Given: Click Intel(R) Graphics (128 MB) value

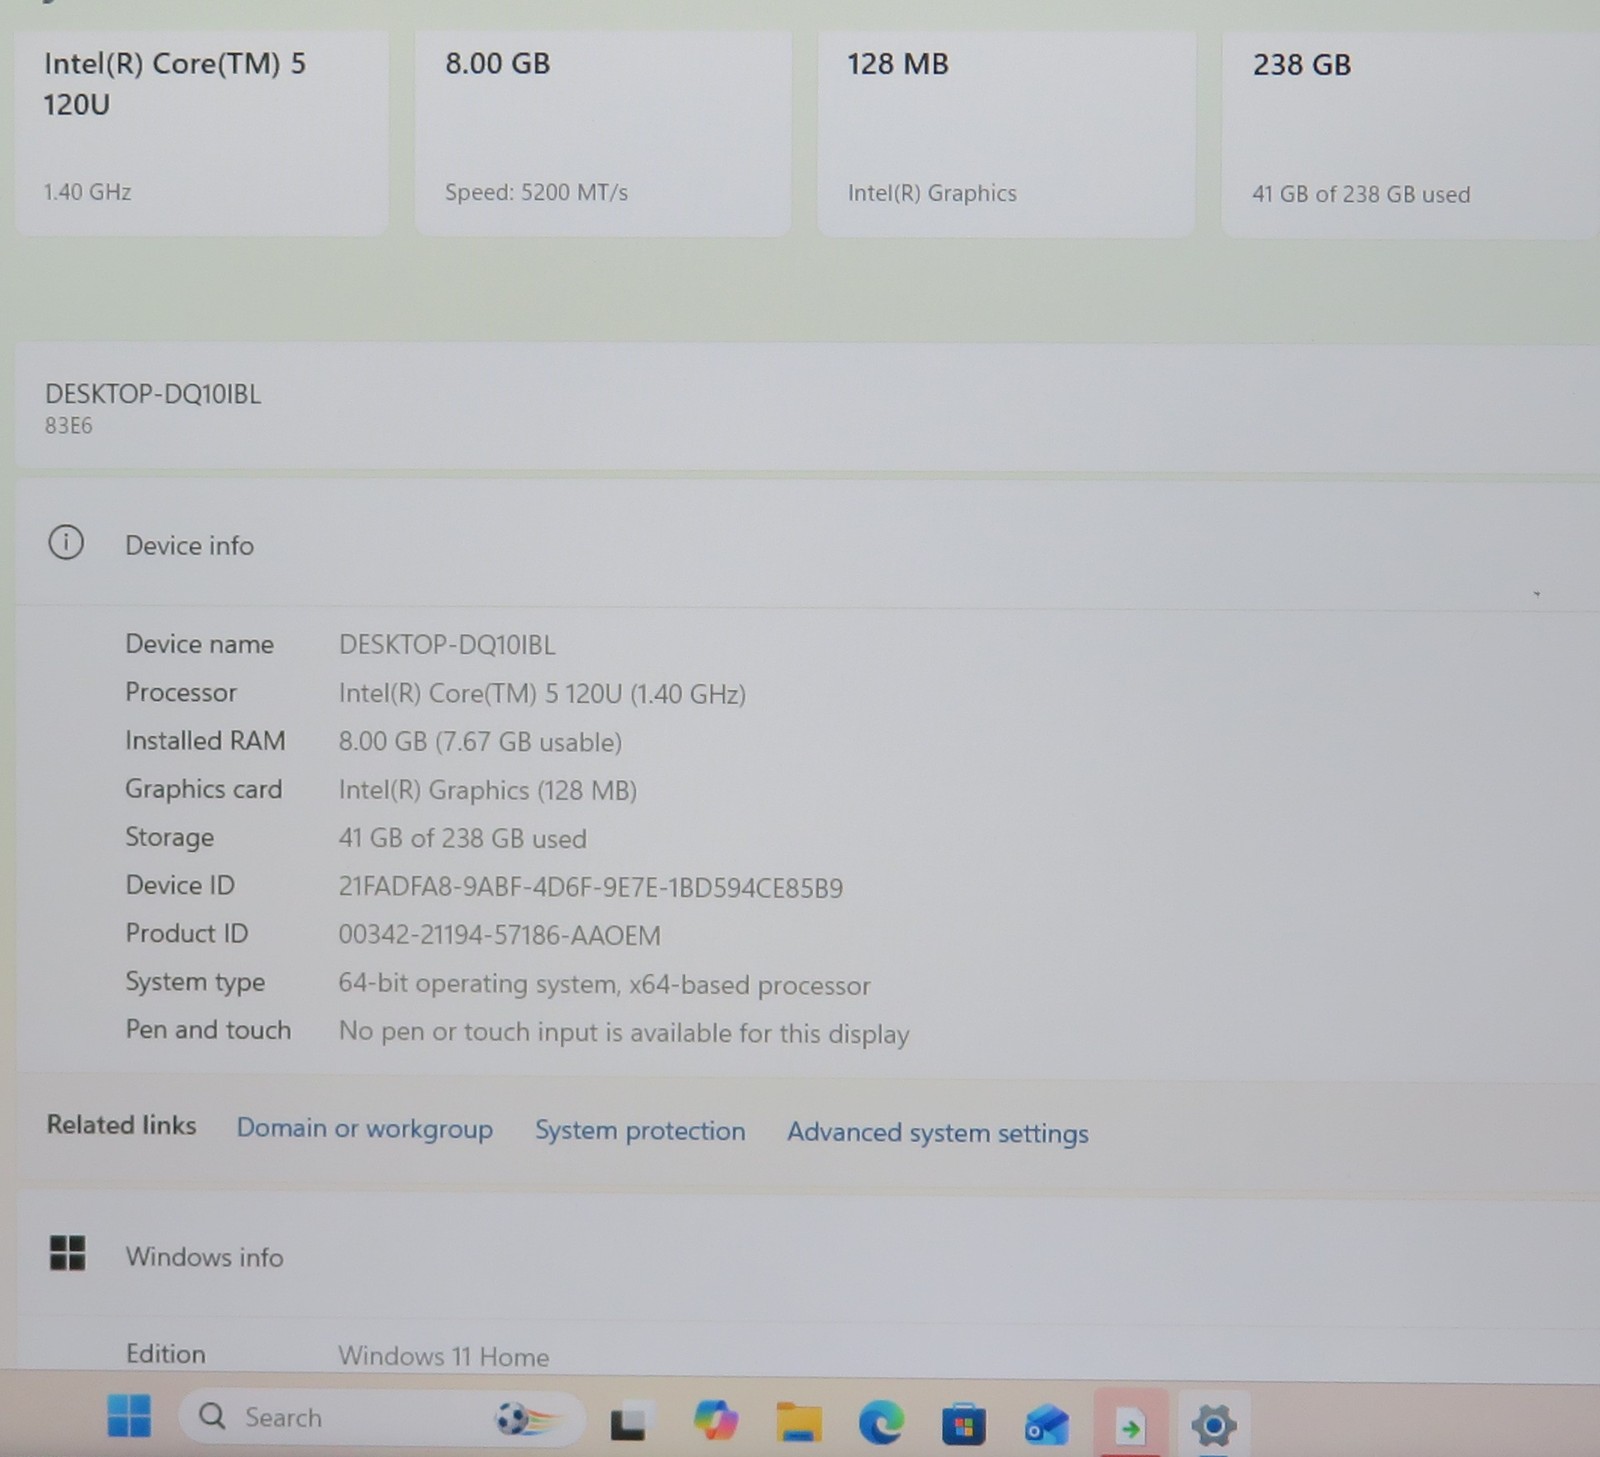Looking at the screenshot, I should (x=487, y=790).
